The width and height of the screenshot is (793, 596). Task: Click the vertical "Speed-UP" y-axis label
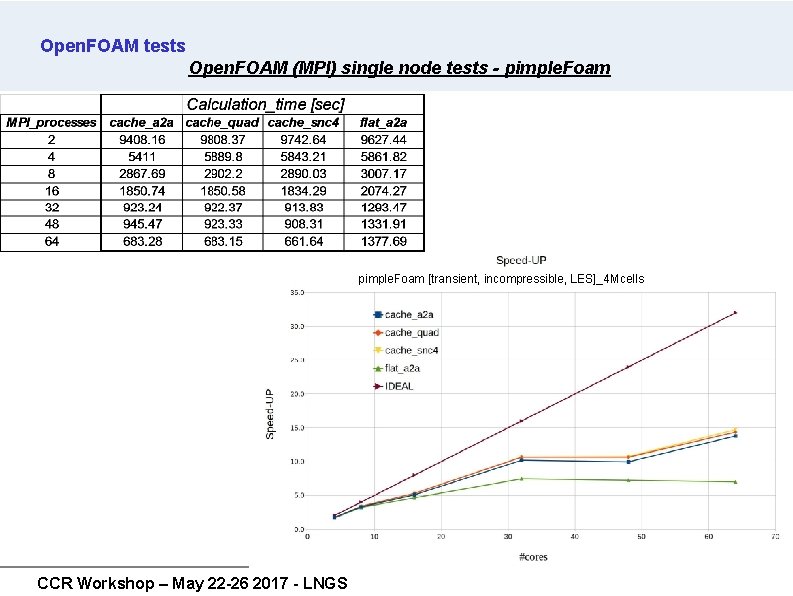(x=270, y=414)
